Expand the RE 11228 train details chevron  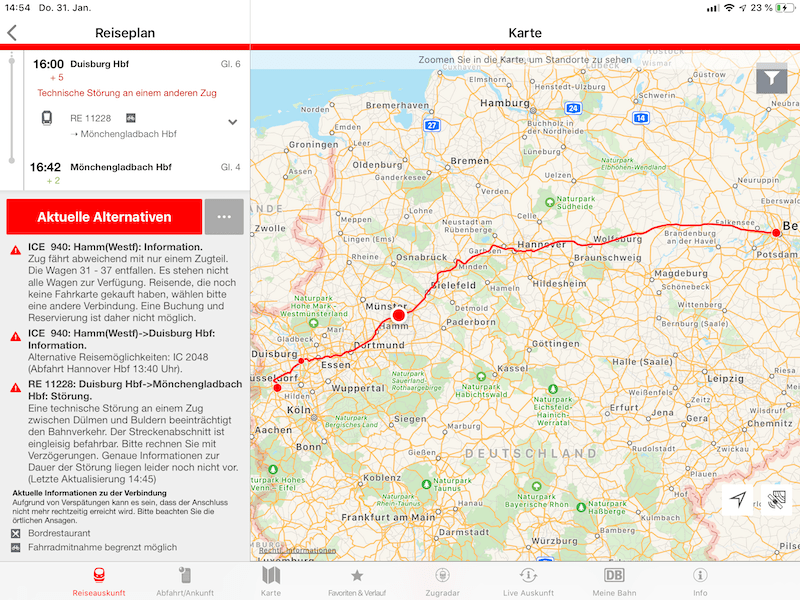coord(233,122)
